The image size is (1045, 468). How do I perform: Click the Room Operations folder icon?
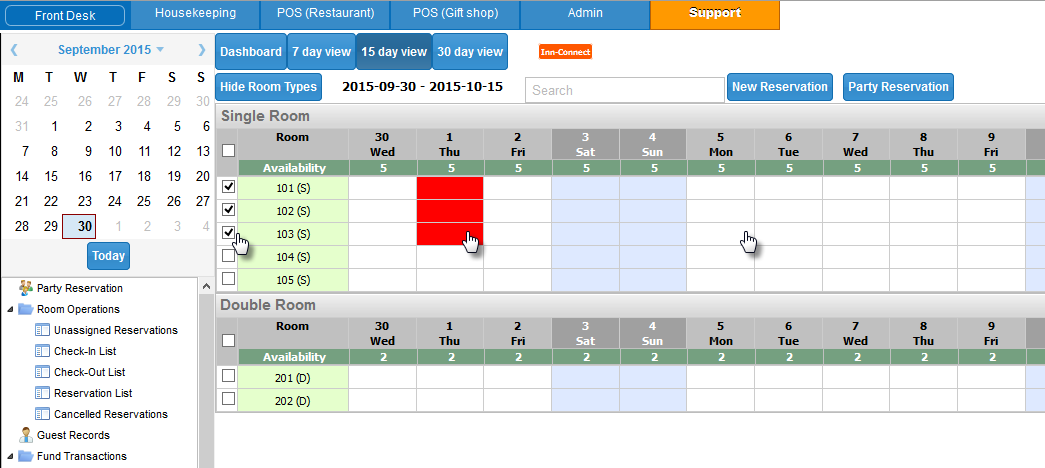coord(25,309)
